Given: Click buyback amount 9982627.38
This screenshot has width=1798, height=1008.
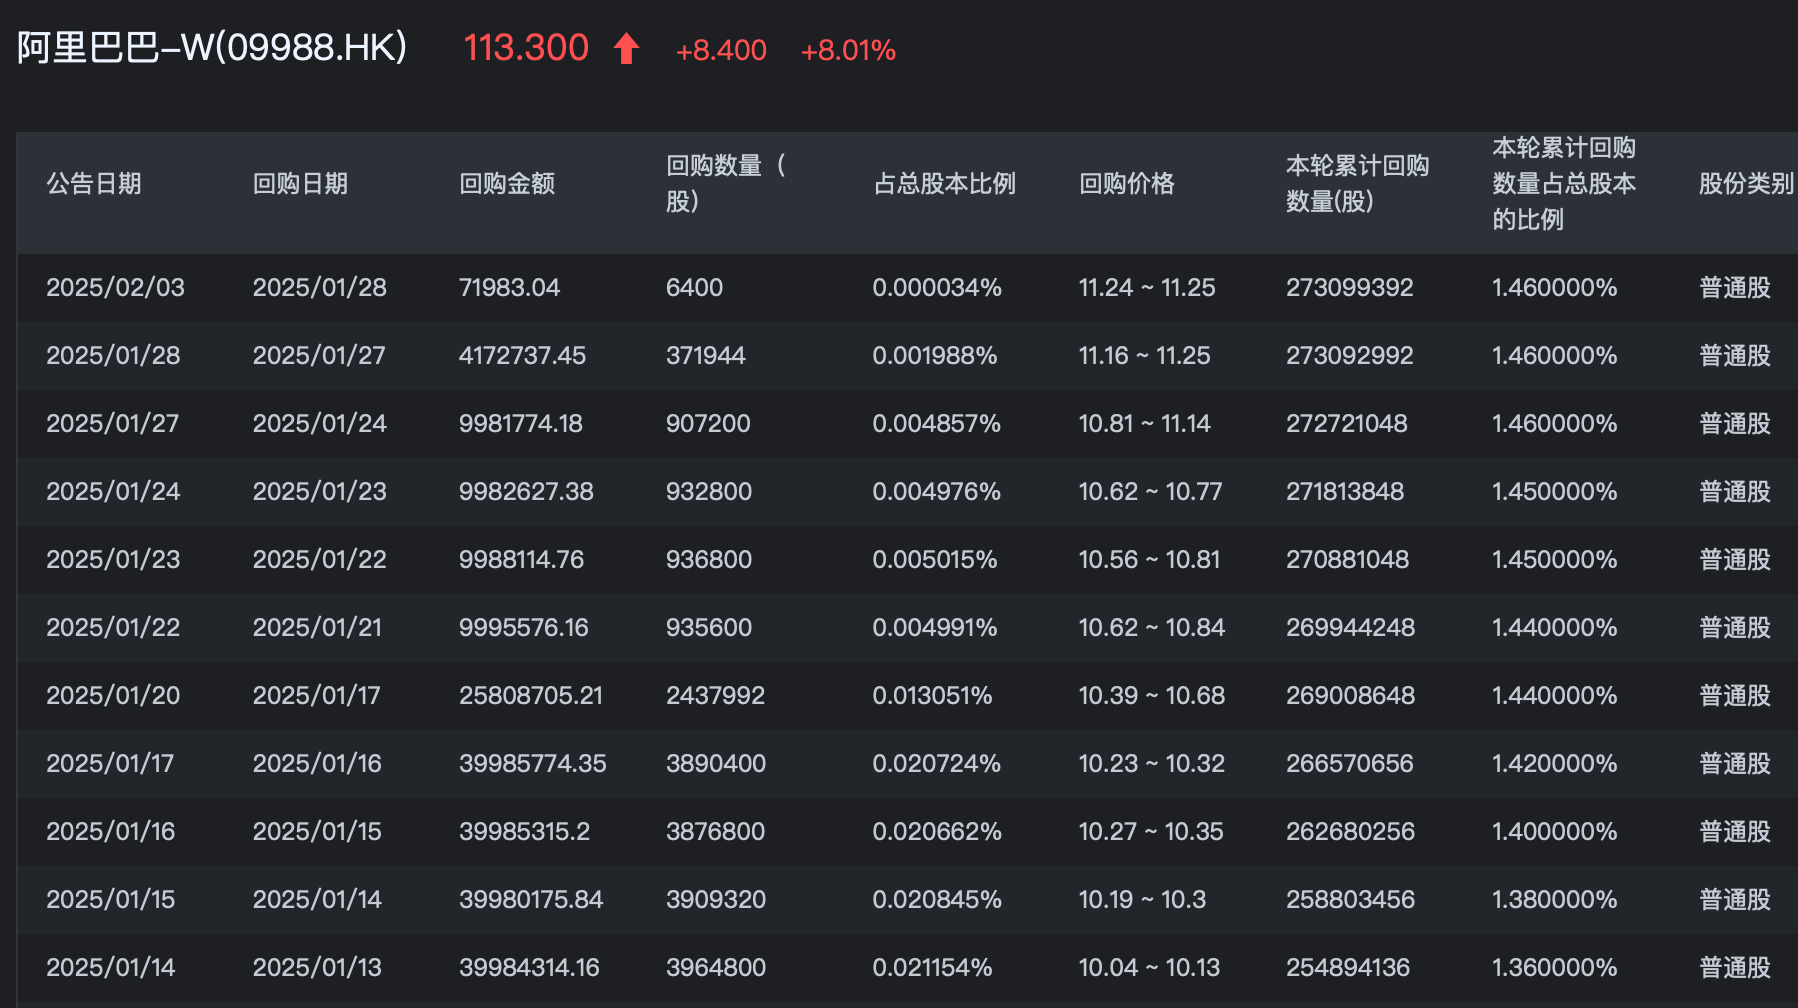Looking at the screenshot, I should click(x=526, y=492).
